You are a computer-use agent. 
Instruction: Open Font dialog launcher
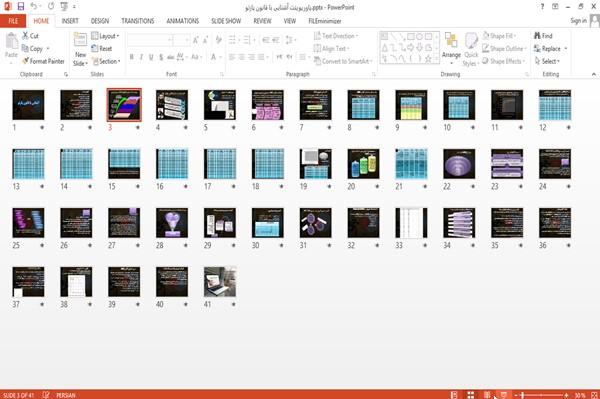(222, 75)
